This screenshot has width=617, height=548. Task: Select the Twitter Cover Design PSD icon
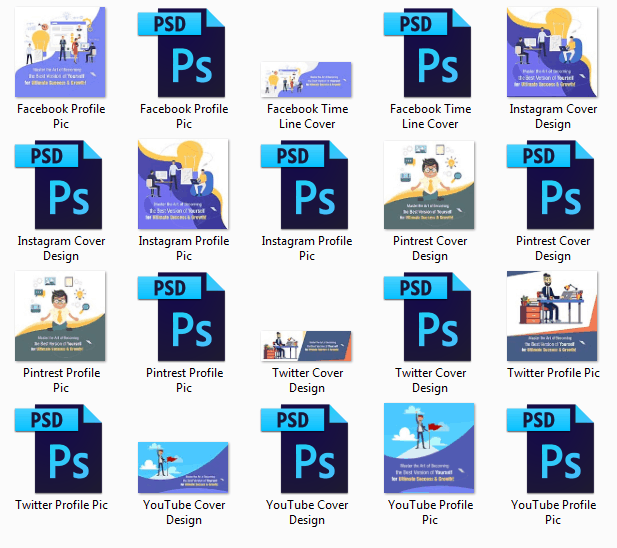pyautogui.click(x=430, y=317)
